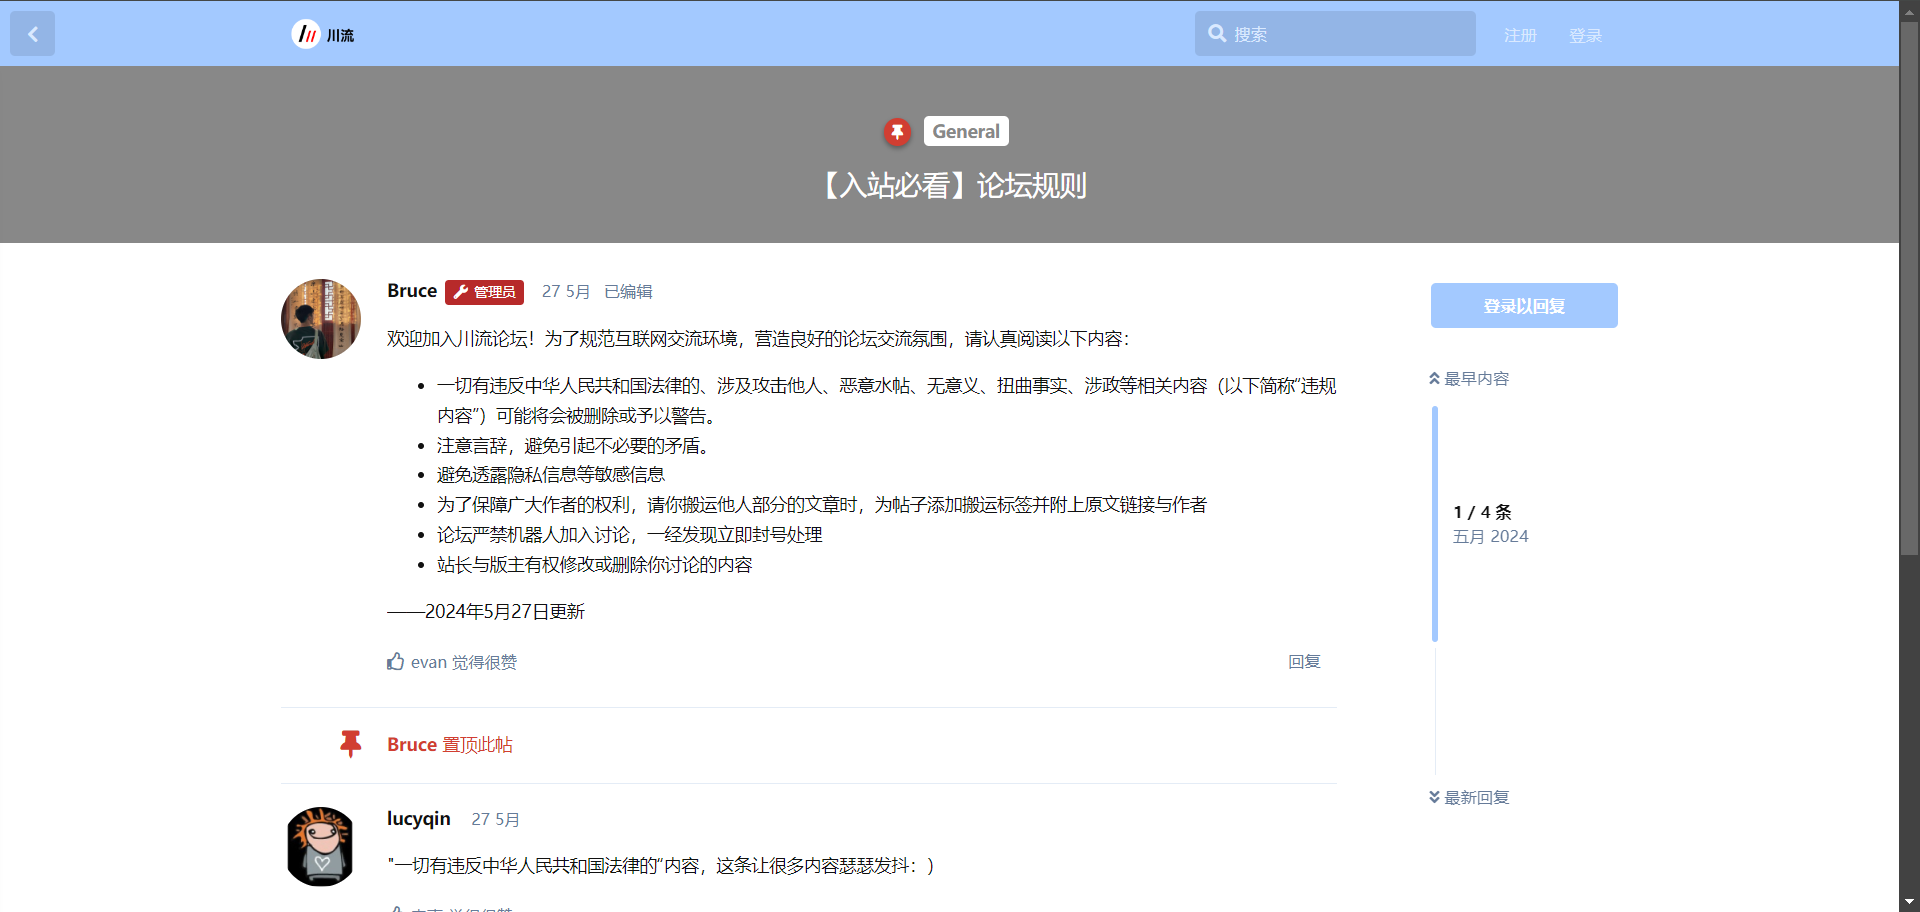Viewport: 1920px width, 912px height.
Task: Click the red pushpin icon beside 置顶此帖
Action: coord(350,744)
